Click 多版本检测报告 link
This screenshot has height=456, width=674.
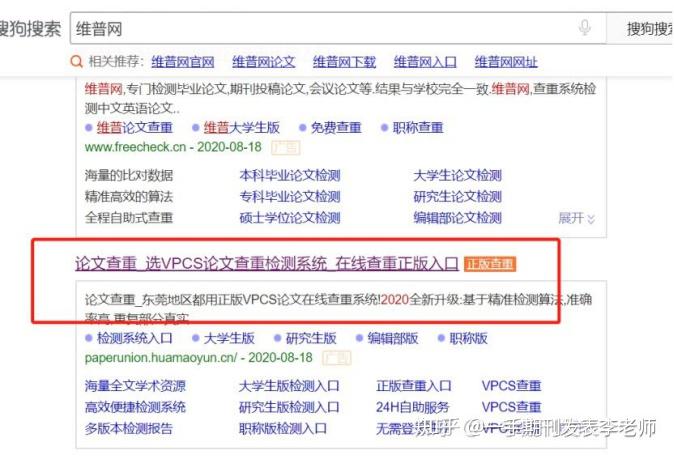[x=129, y=428]
